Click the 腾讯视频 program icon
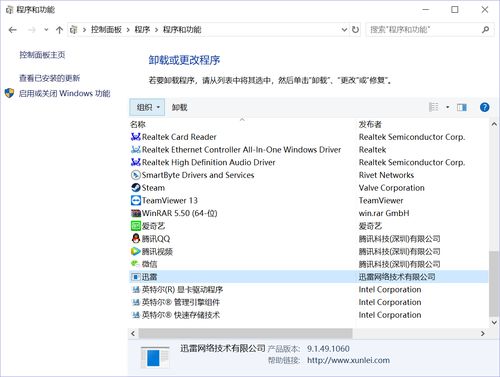The width and height of the screenshot is (500, 377). point(136,251)
